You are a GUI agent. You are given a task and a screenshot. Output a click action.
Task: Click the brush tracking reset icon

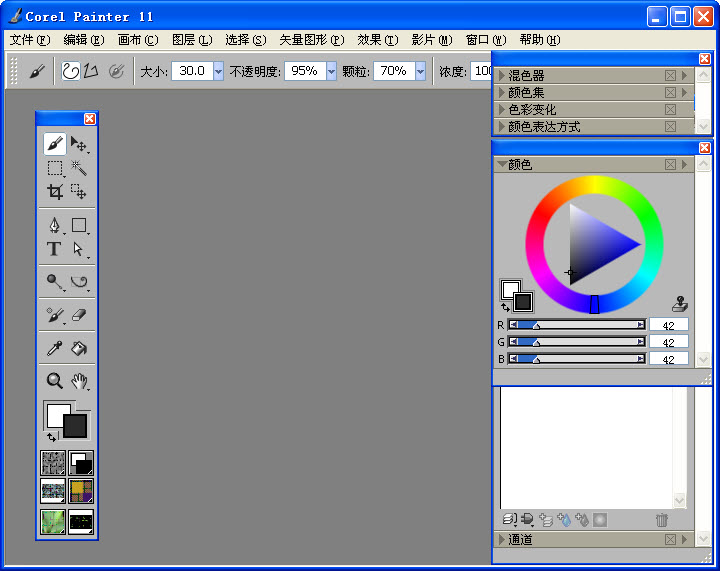117,71
